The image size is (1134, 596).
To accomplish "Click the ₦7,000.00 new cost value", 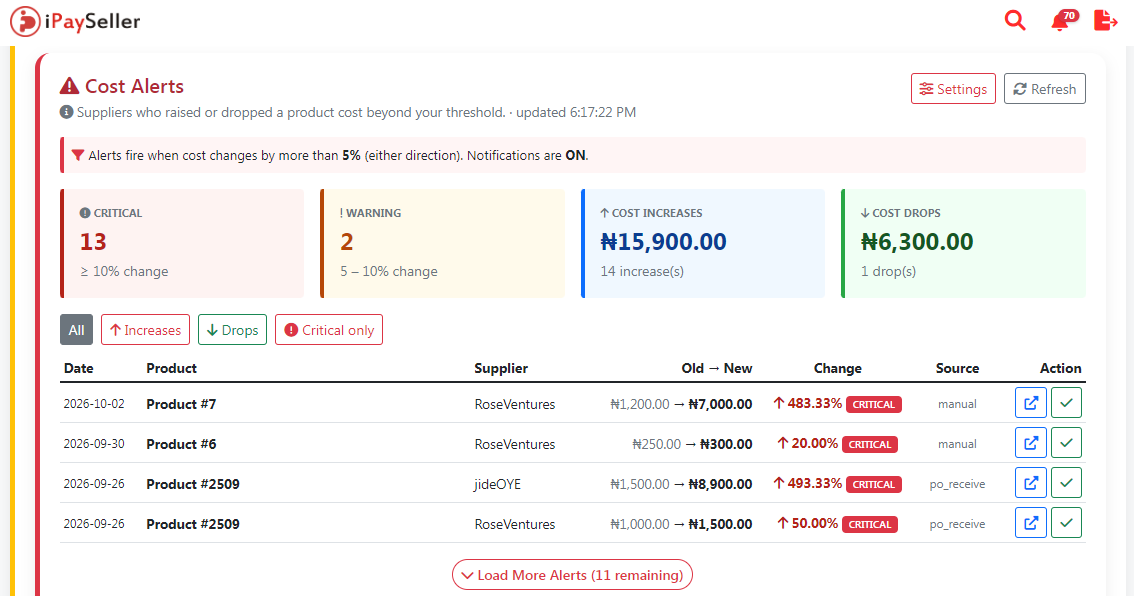I will (720, 404).
